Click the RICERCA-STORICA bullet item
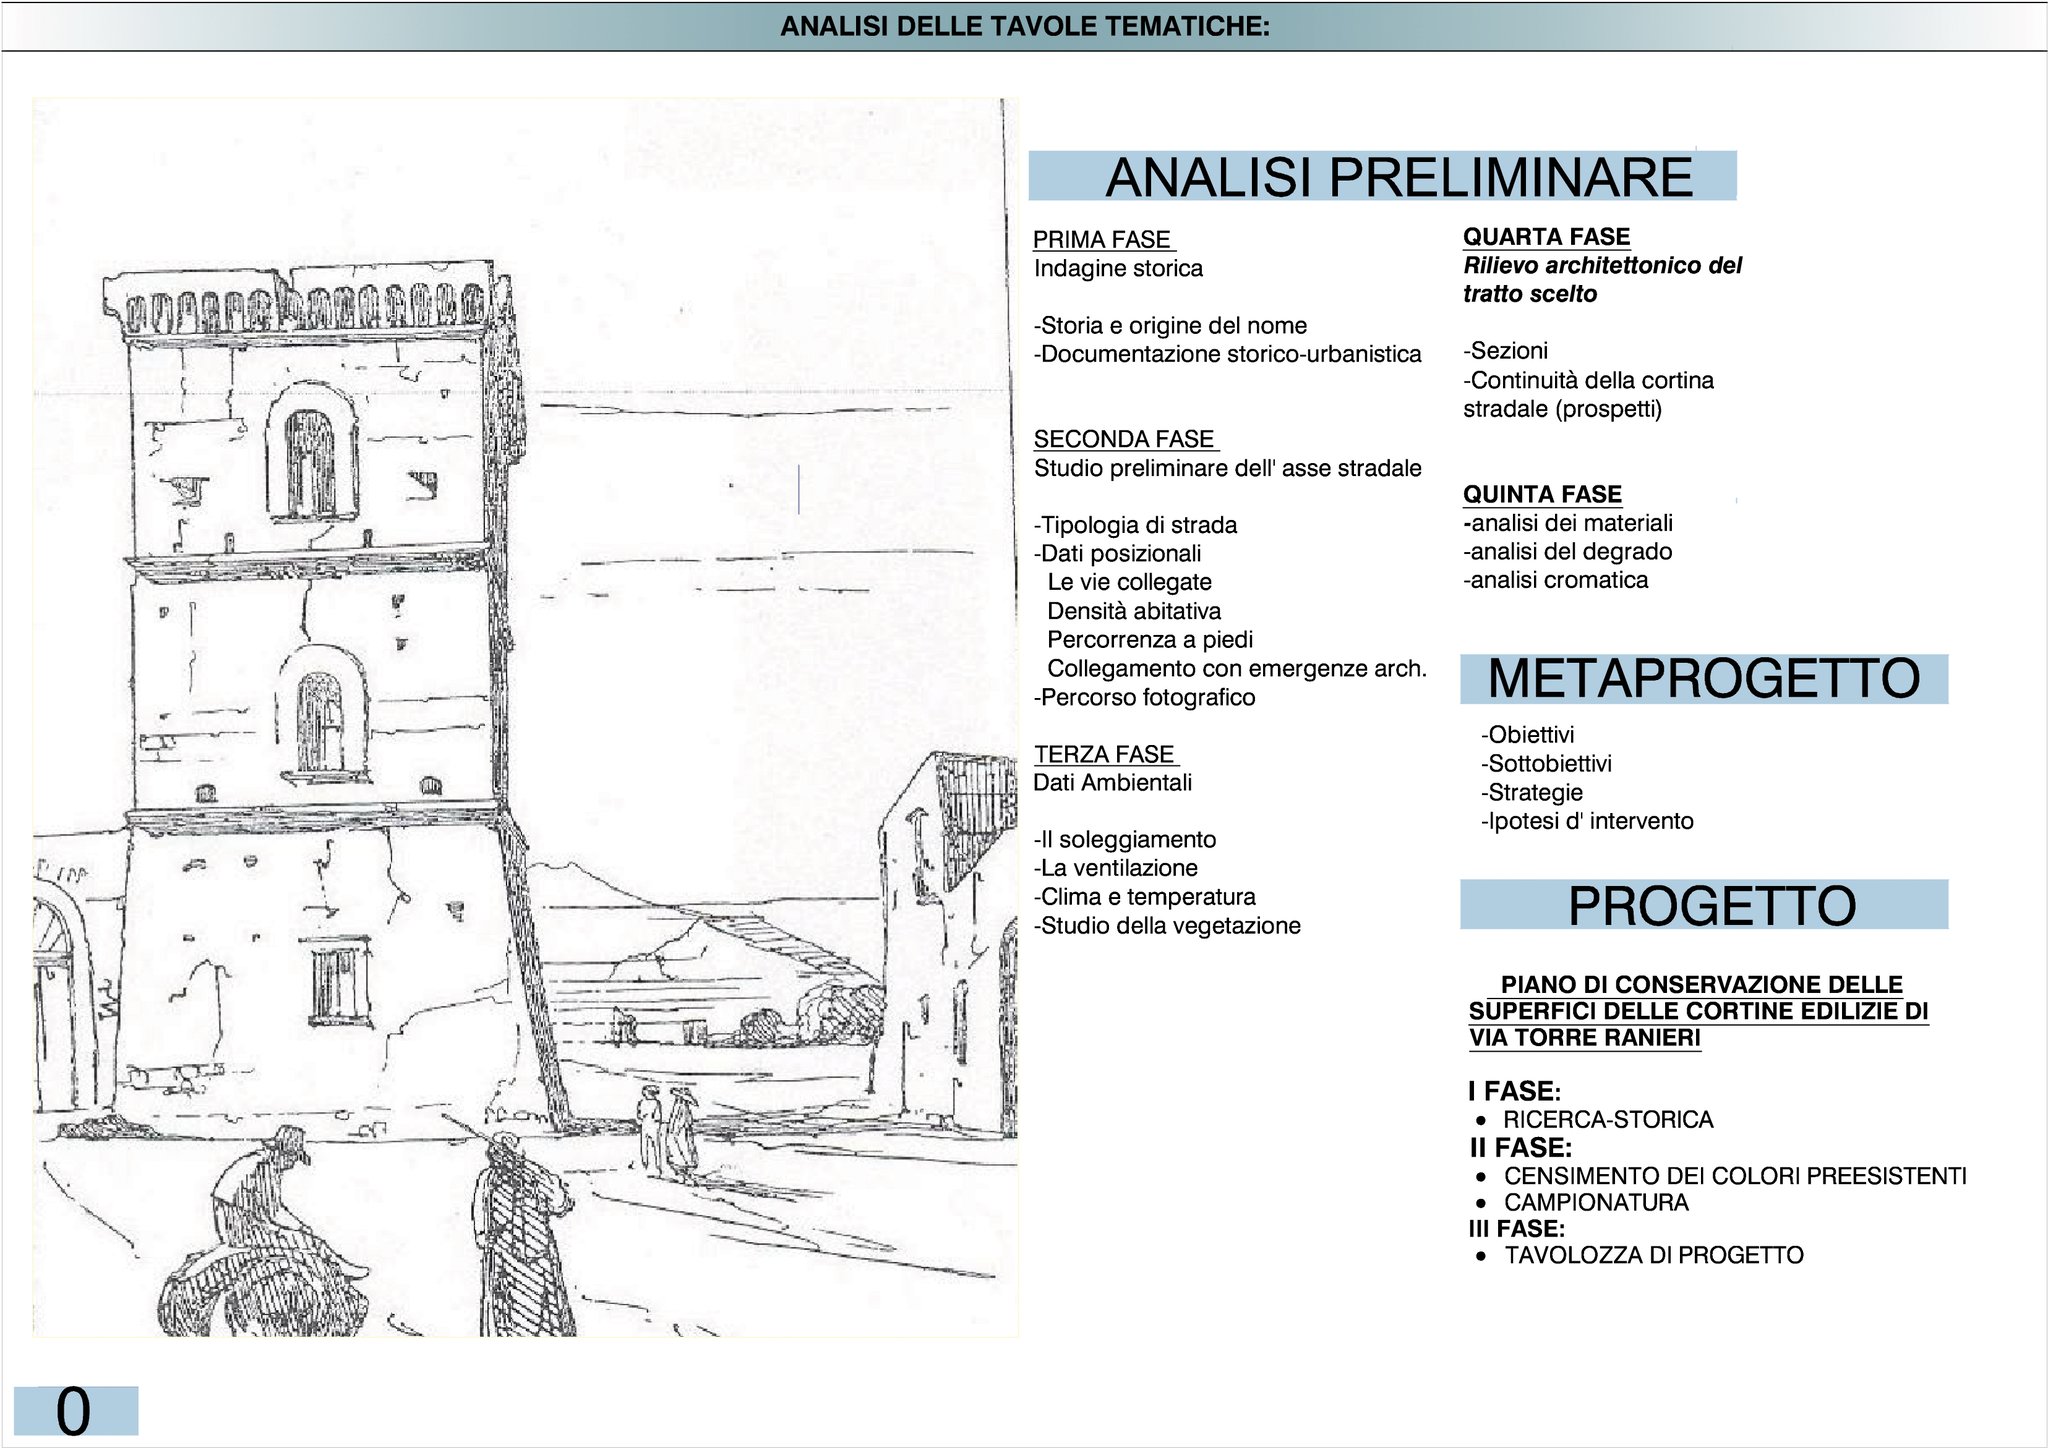 click(1607, 1119)
